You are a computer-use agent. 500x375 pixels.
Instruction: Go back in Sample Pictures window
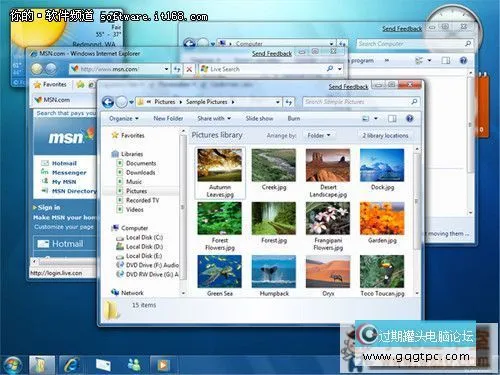point(108,102)
